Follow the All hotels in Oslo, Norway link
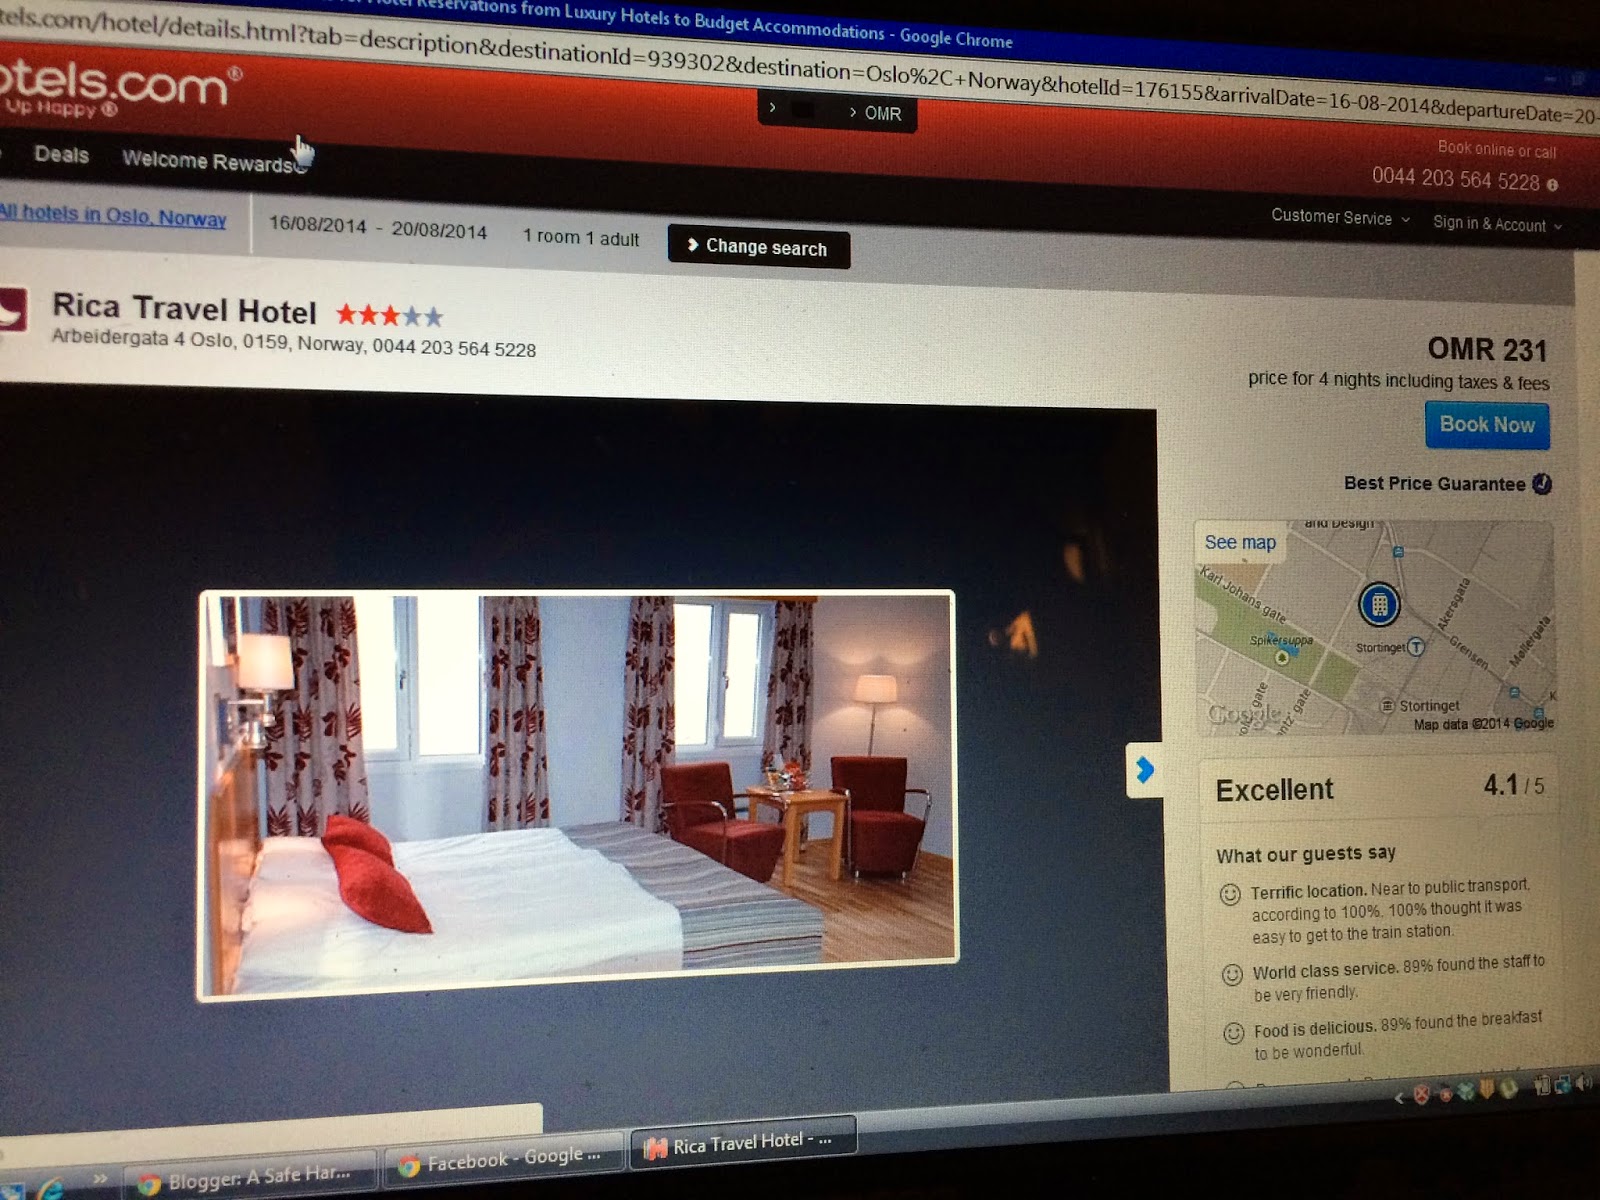1600x1200 pixels. click(x=113, y=215)
